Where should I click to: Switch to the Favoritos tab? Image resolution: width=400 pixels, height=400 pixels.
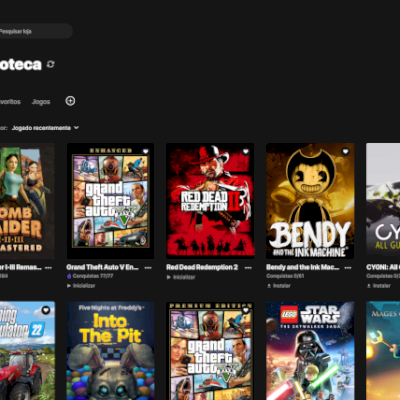point(10,102)
